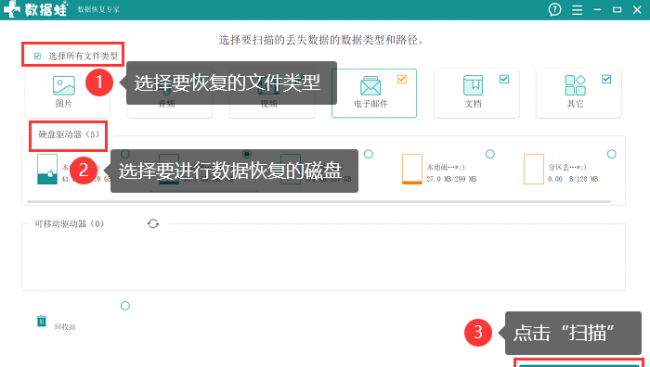Uncheck the 文档 checkbox
The width and height of the screenshot is (650, 367).
504,79
